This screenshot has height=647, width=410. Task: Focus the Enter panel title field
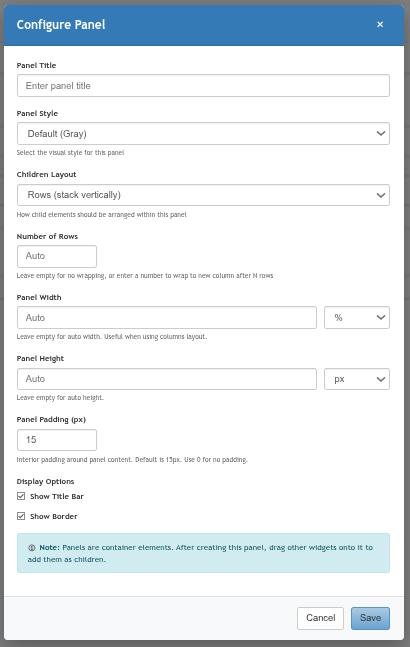pos(203,86)
